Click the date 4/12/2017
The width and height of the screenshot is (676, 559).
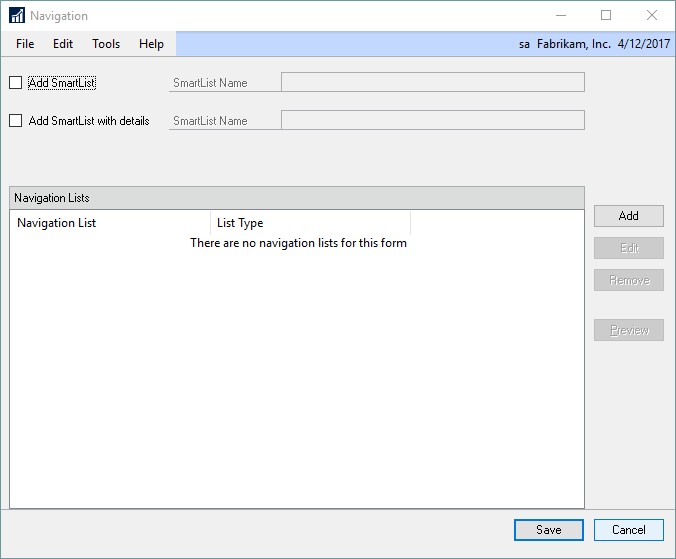pos(644,44)
